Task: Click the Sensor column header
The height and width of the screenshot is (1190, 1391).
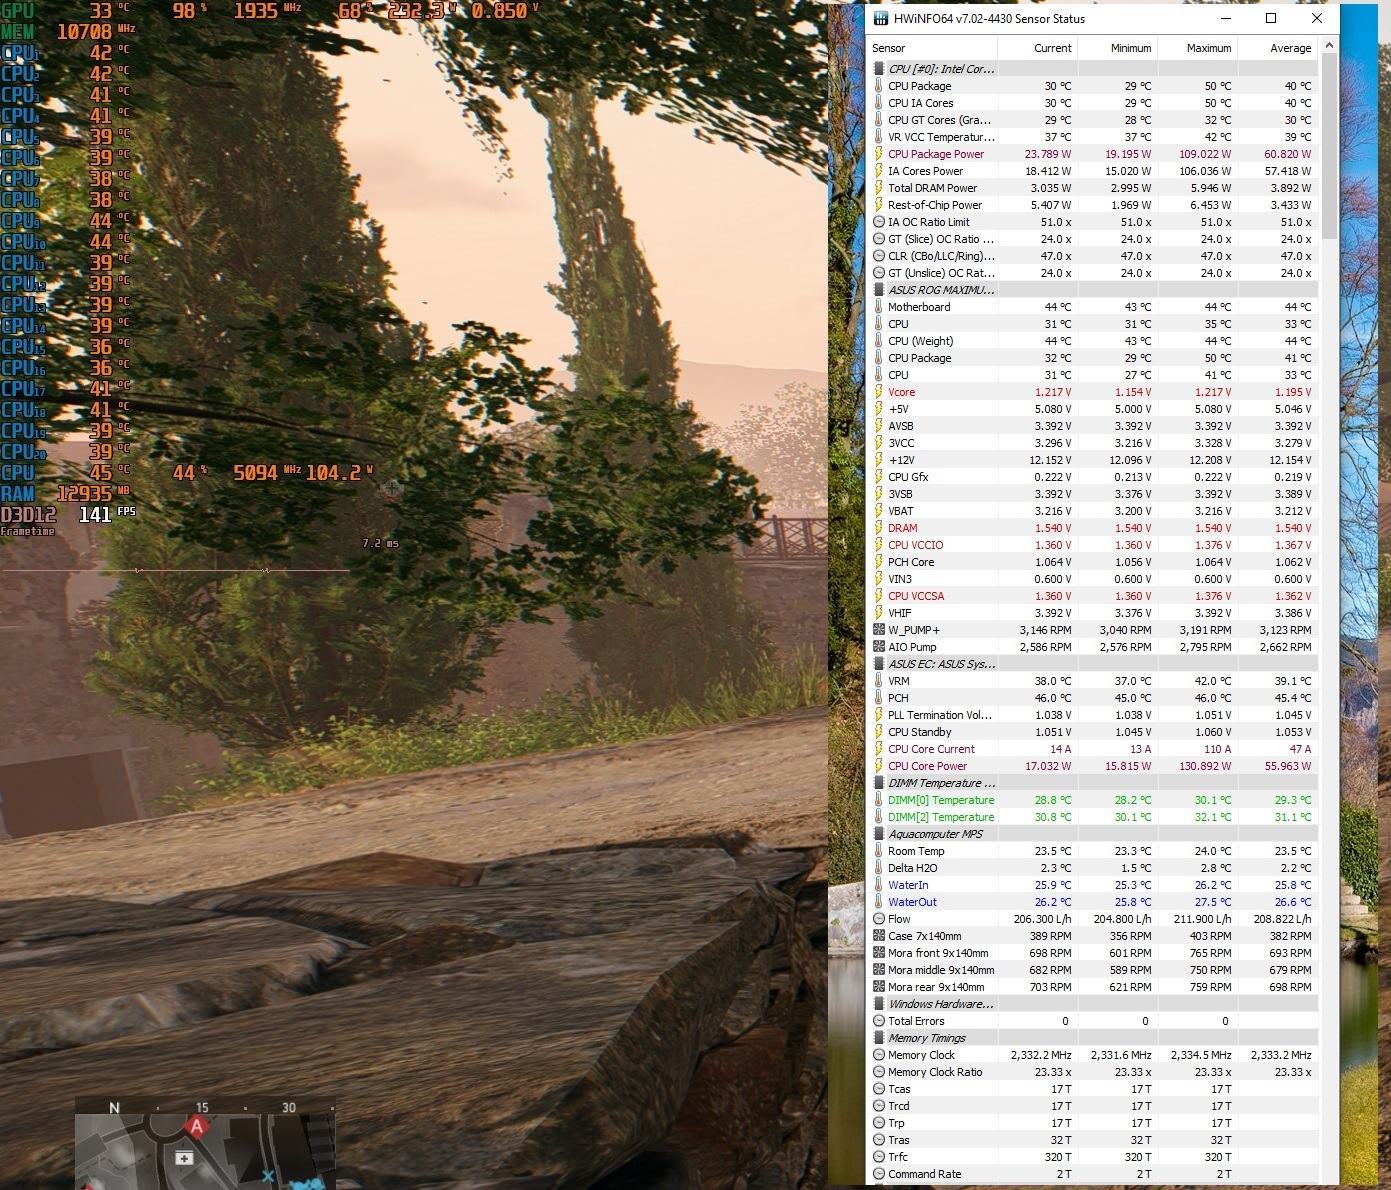Action: [x=932, y=48]
